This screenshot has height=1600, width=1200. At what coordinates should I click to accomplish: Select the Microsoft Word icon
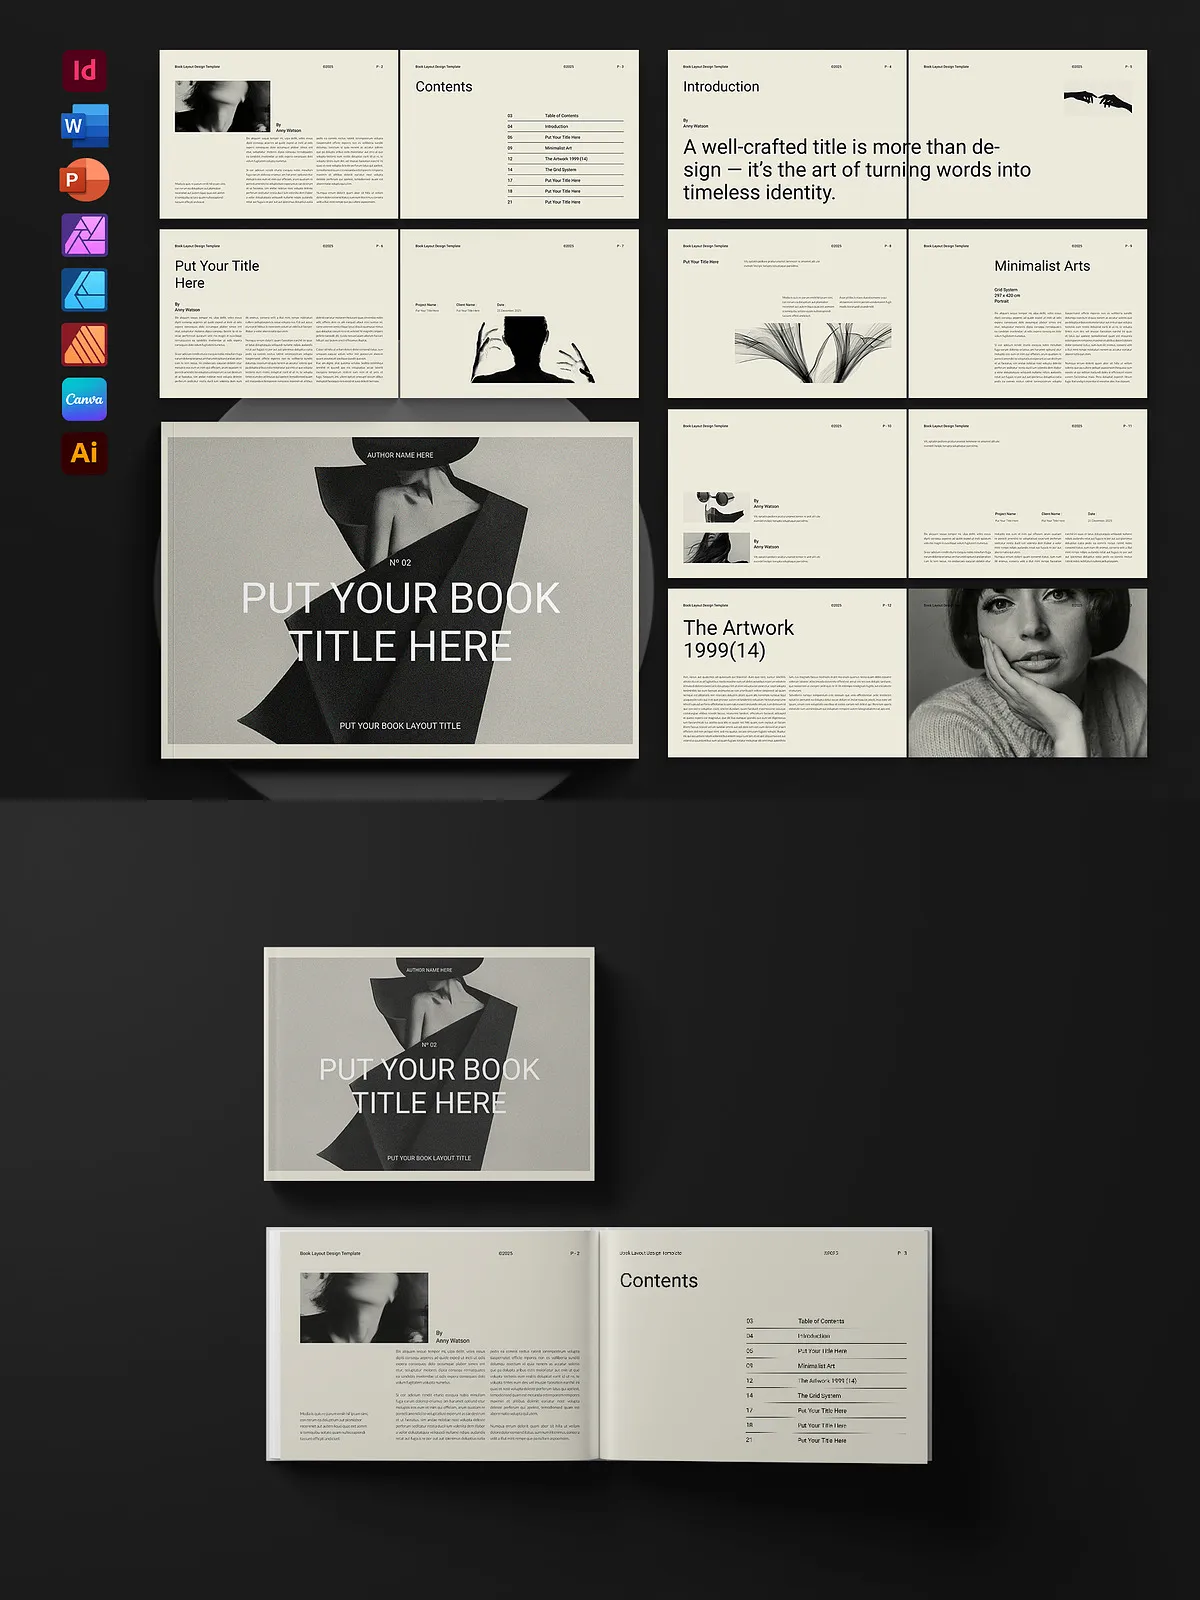[x=84, y=125]
